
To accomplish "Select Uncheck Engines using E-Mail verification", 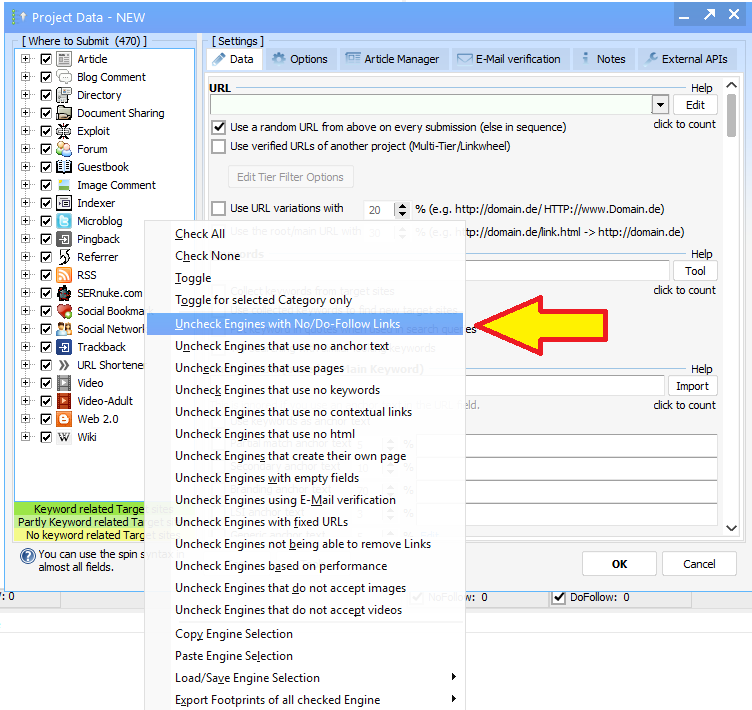I will click(x=306, y=500).
